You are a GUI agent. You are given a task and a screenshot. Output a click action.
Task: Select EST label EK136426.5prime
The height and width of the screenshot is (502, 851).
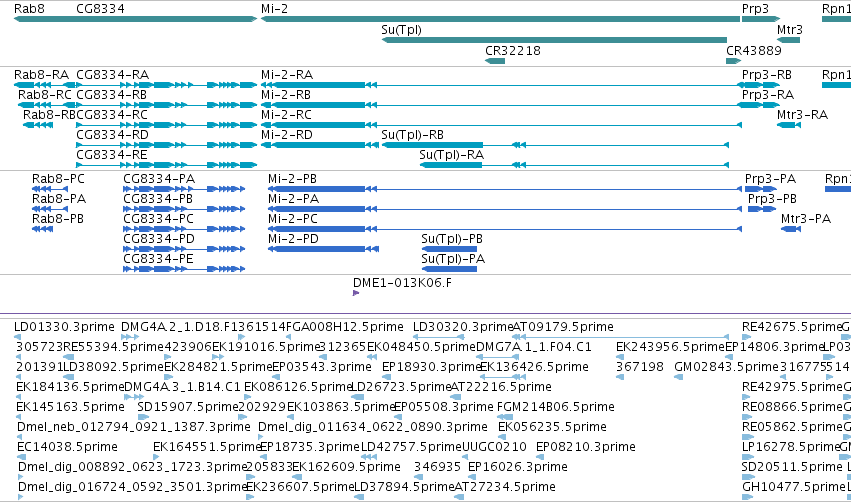coord(535,367)
